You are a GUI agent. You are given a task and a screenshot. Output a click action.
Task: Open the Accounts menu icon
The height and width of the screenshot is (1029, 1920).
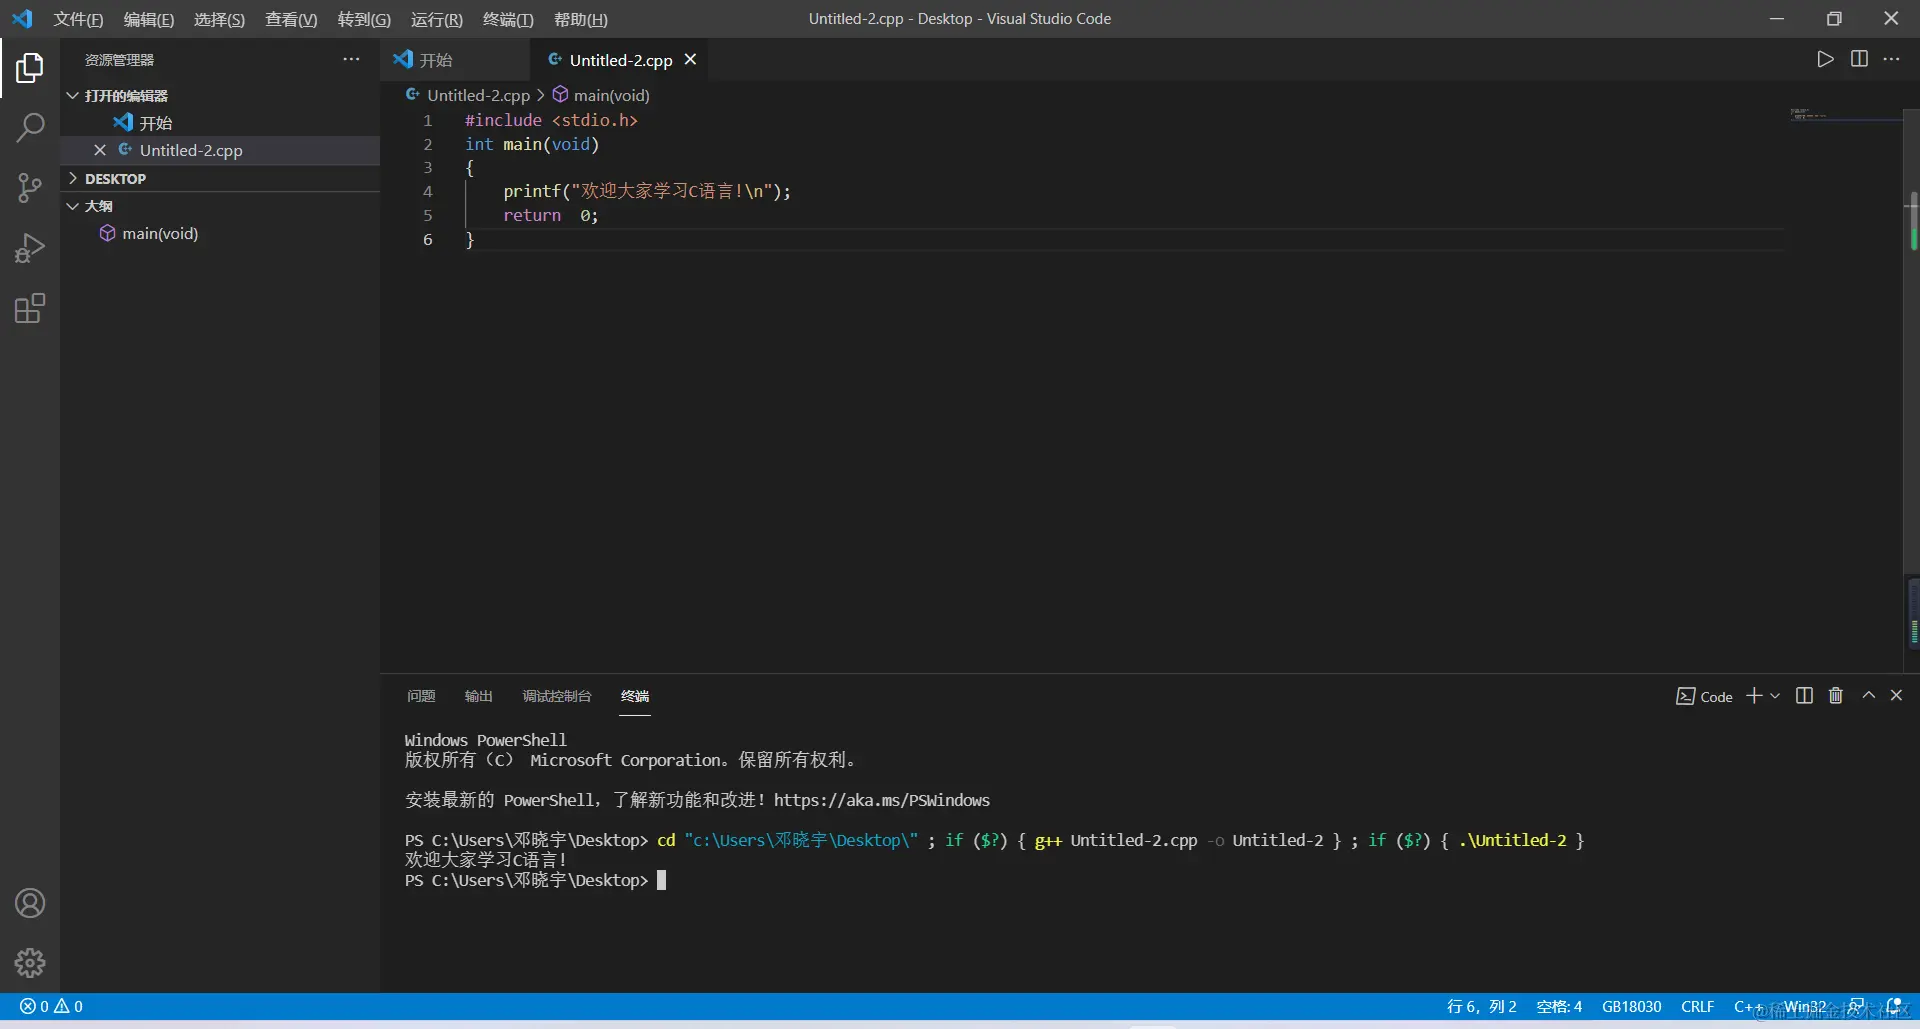30,903
